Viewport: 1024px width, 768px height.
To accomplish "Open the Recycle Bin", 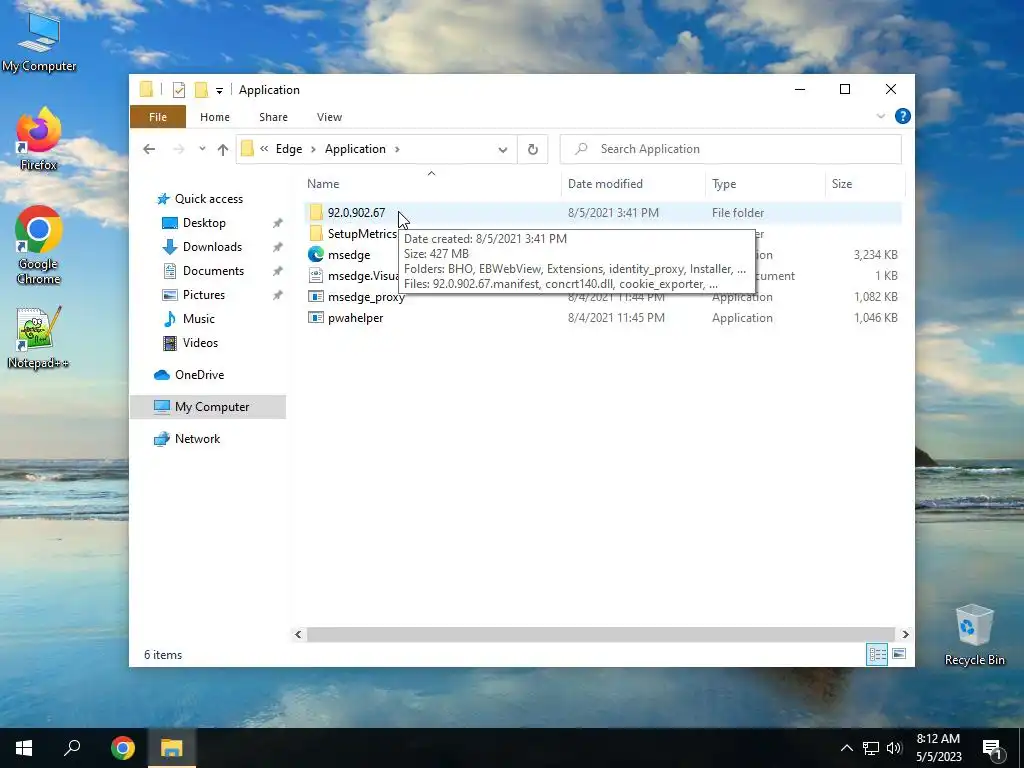I will (x=974, y=635).
